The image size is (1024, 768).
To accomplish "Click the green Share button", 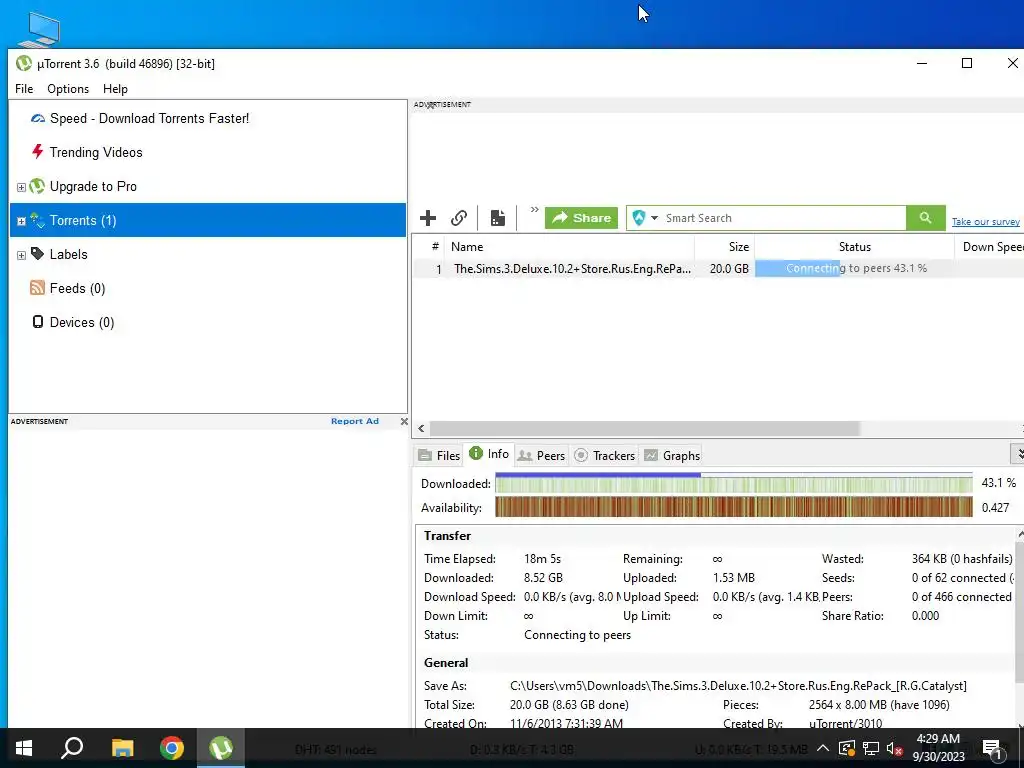I will pos(581,217).
